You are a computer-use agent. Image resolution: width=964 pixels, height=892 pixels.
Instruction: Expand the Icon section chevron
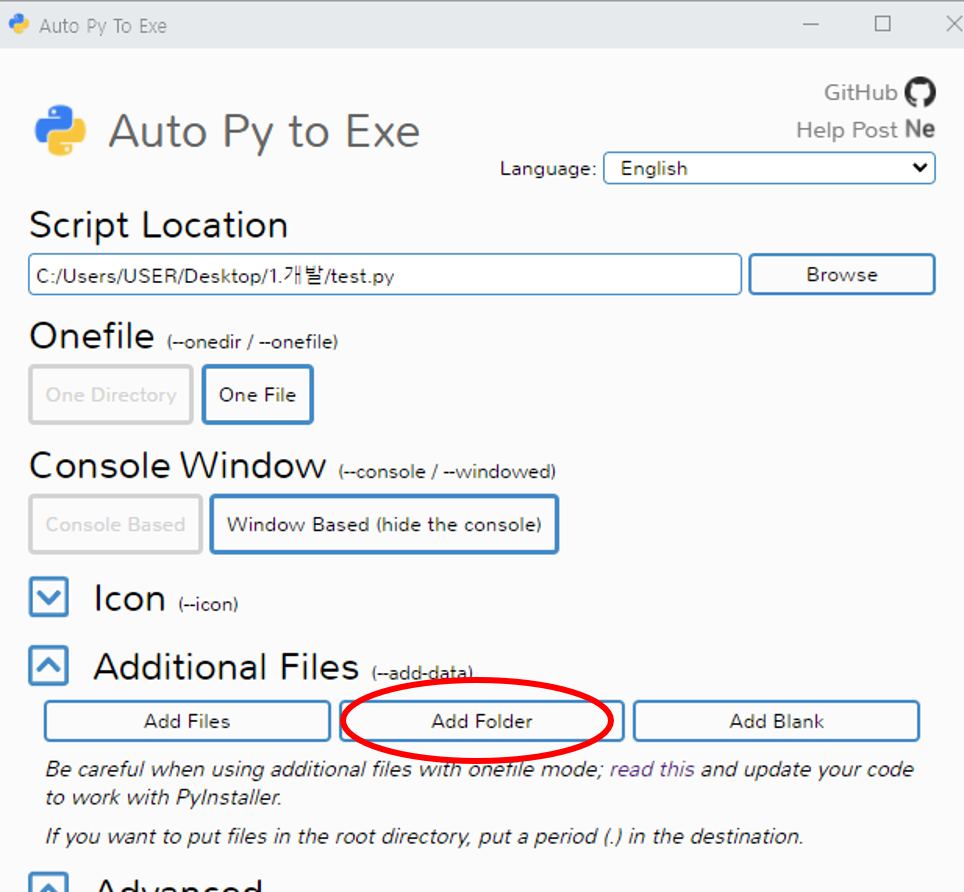pos(49,597)
